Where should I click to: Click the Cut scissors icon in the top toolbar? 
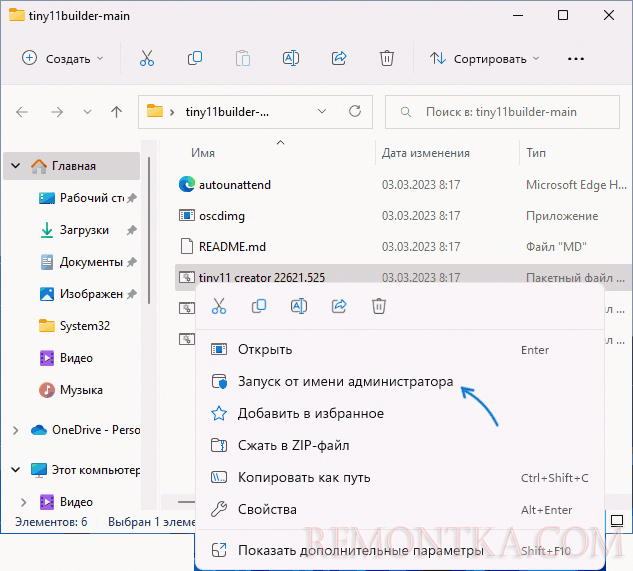point(147,59)
